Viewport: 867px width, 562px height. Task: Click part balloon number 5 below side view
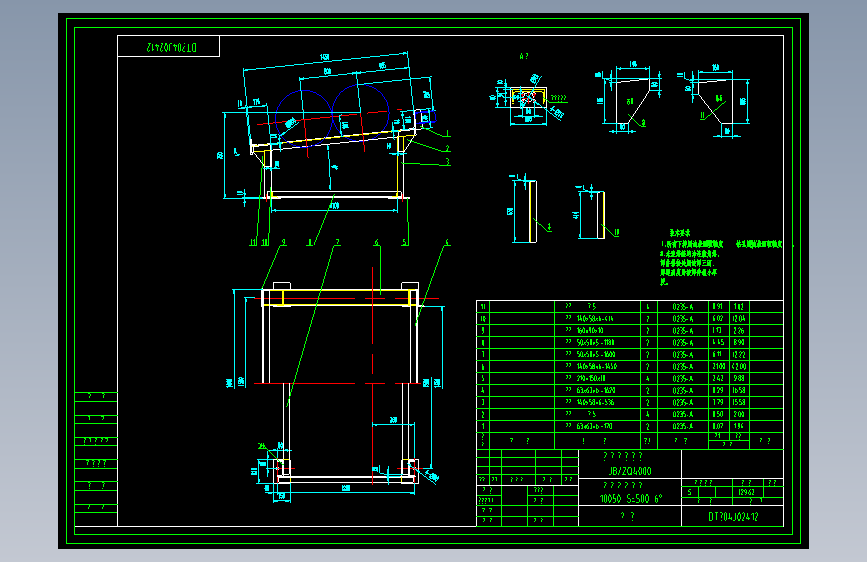(x=404, y=242)
